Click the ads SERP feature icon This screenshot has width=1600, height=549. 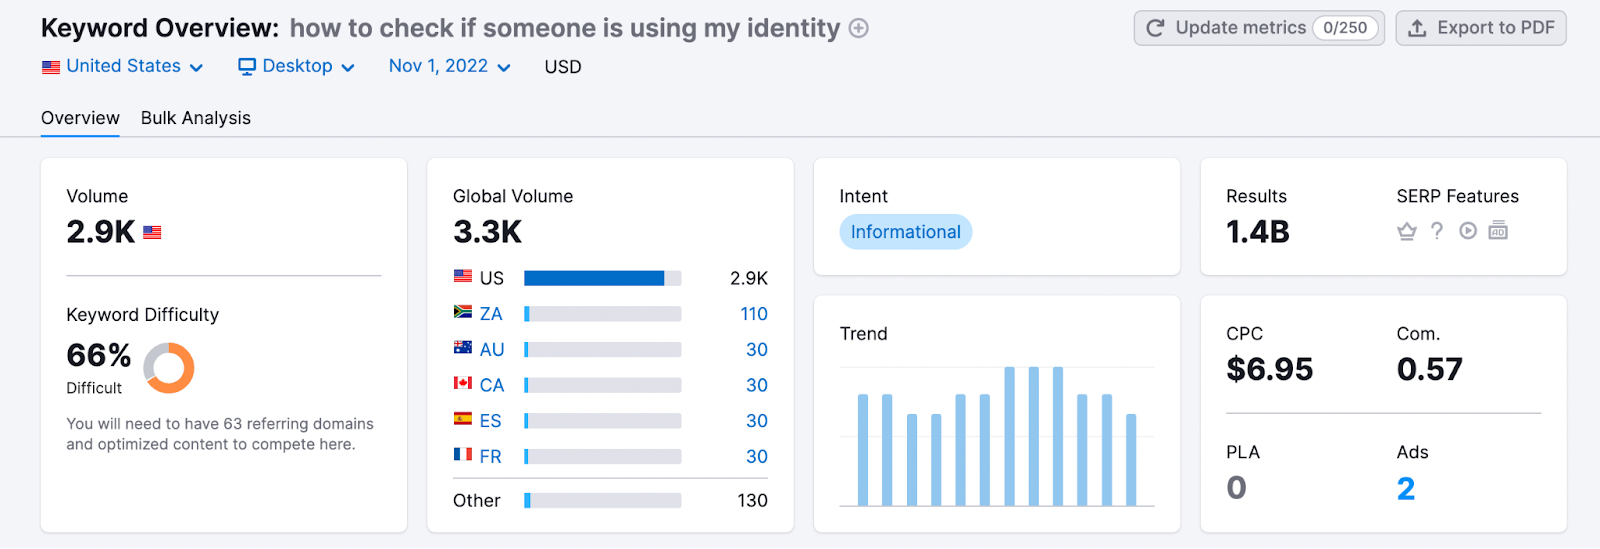[1498, 231]
